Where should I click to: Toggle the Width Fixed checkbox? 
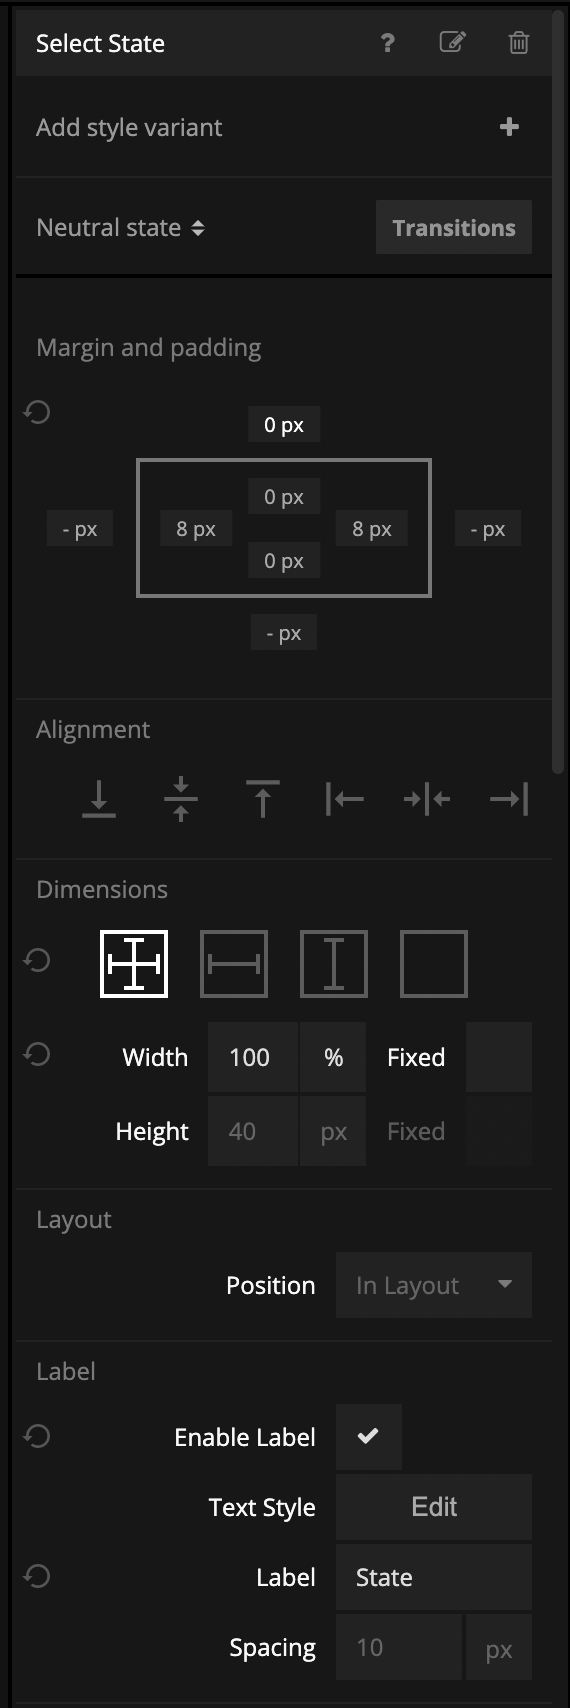point(499,1057)
